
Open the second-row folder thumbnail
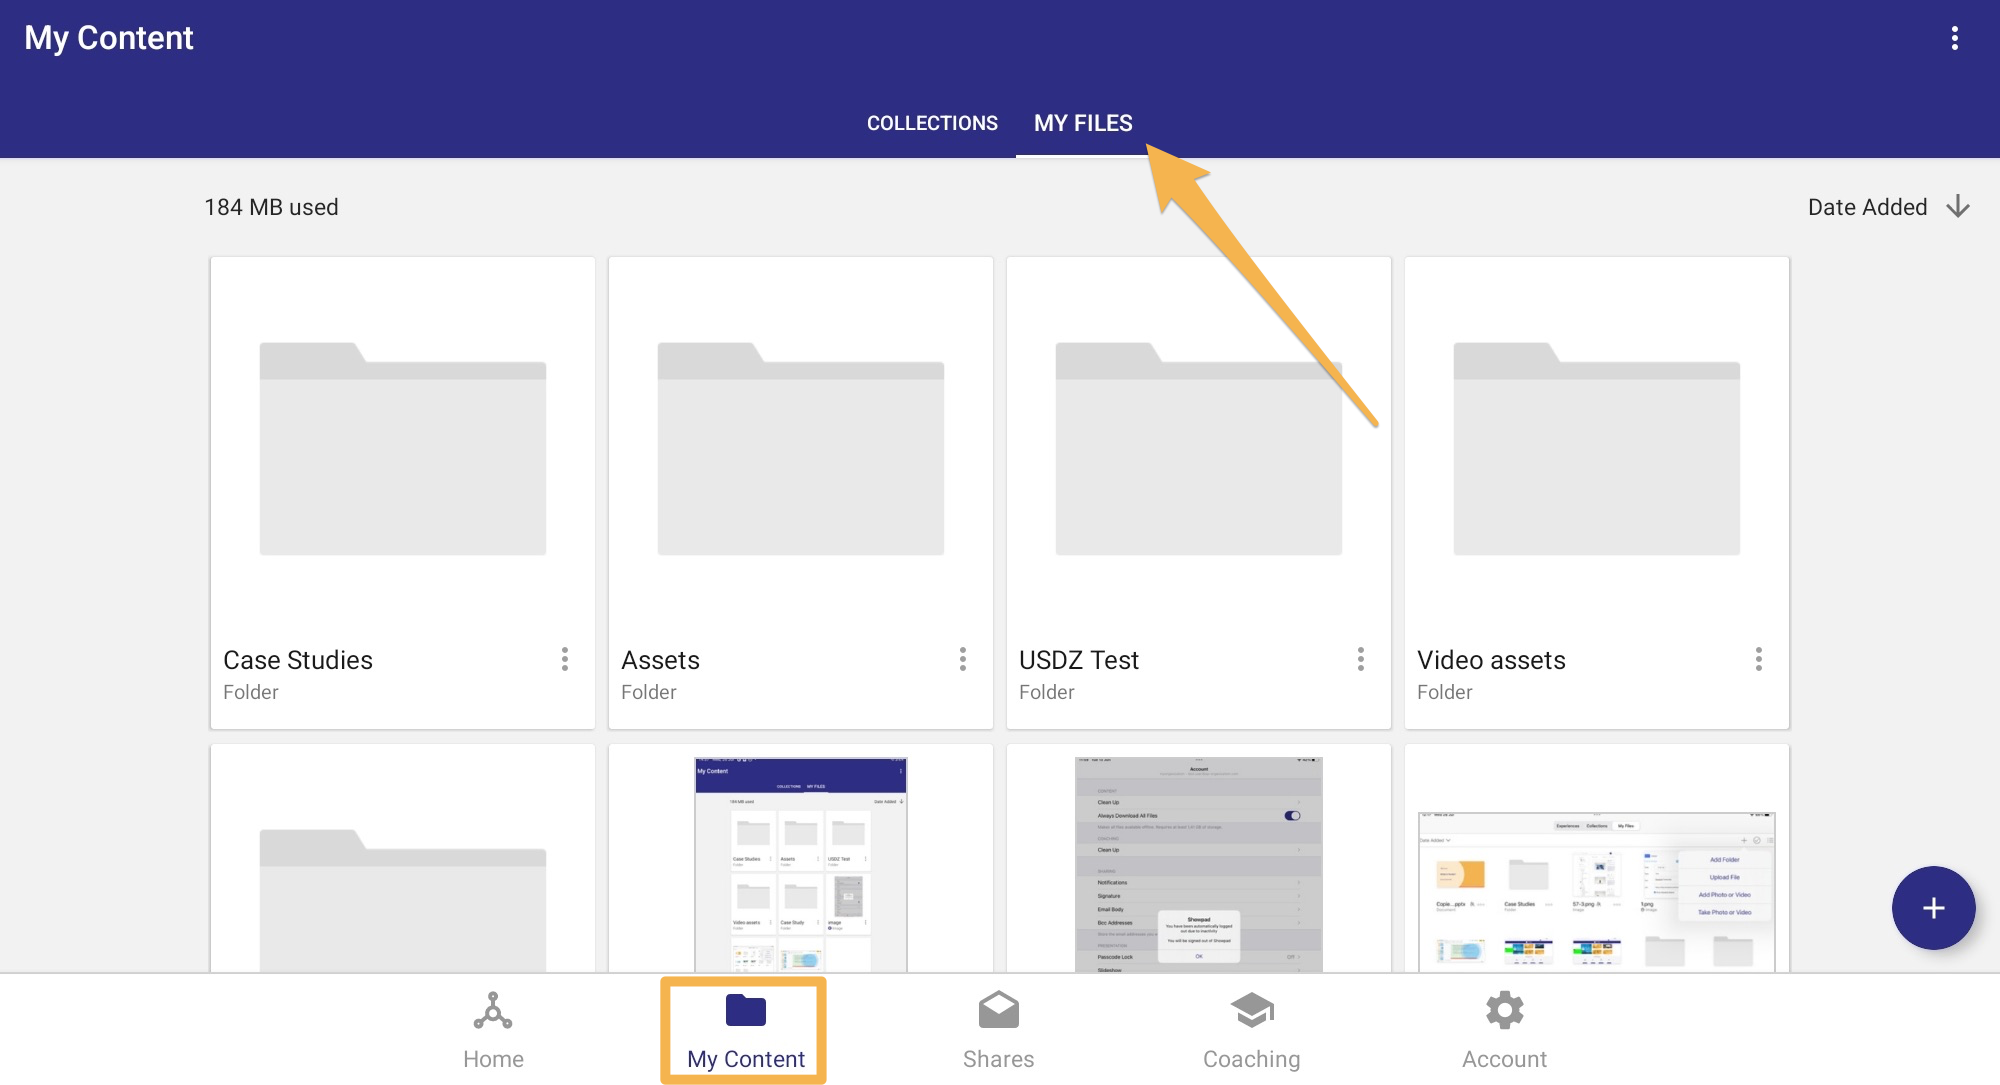coord(403,900)
